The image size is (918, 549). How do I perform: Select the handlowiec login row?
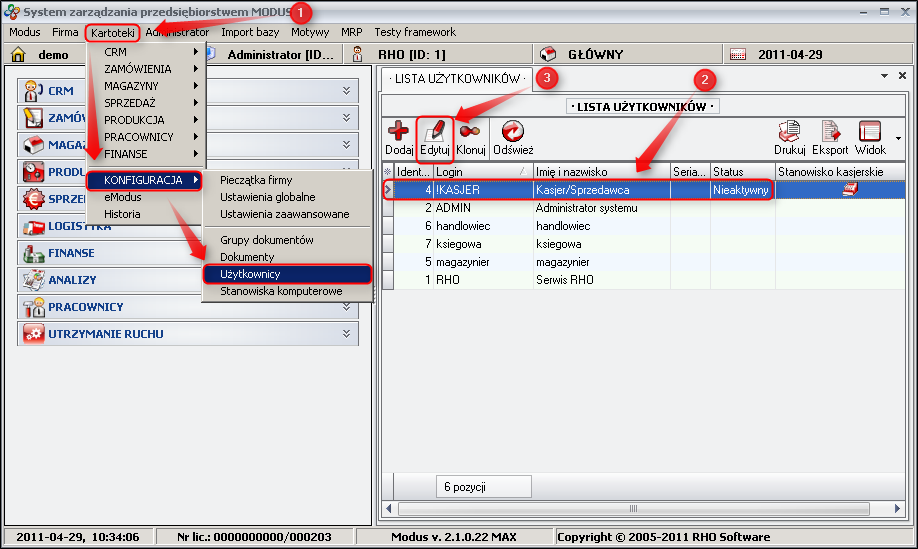click(644, 226)
